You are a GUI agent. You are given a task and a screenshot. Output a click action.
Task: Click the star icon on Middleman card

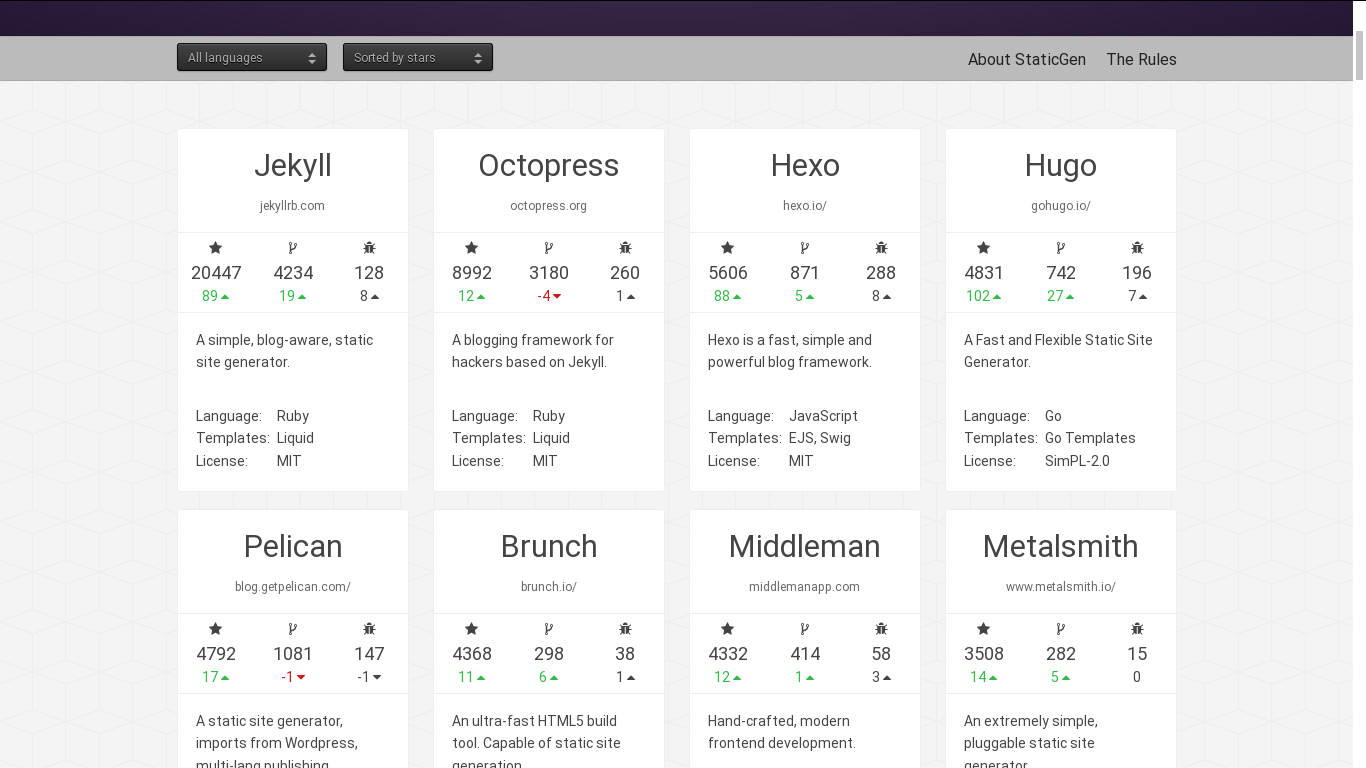(x=728, y=629)
